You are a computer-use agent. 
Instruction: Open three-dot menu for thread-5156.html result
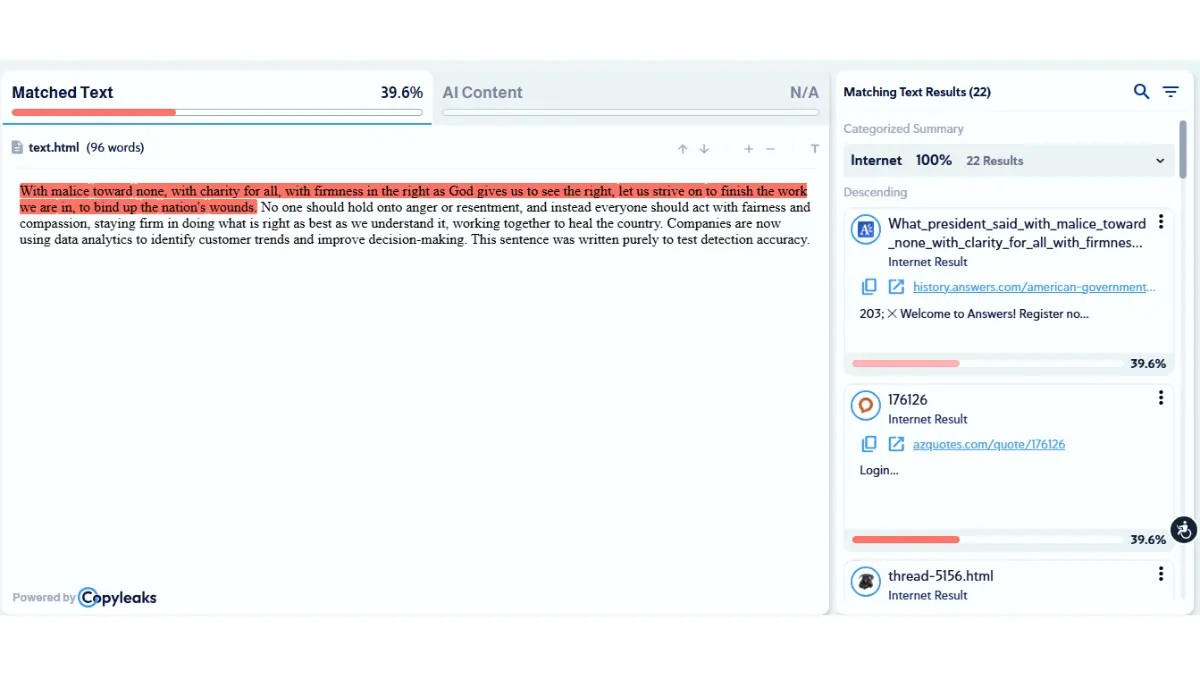[x=1161, y=574]
